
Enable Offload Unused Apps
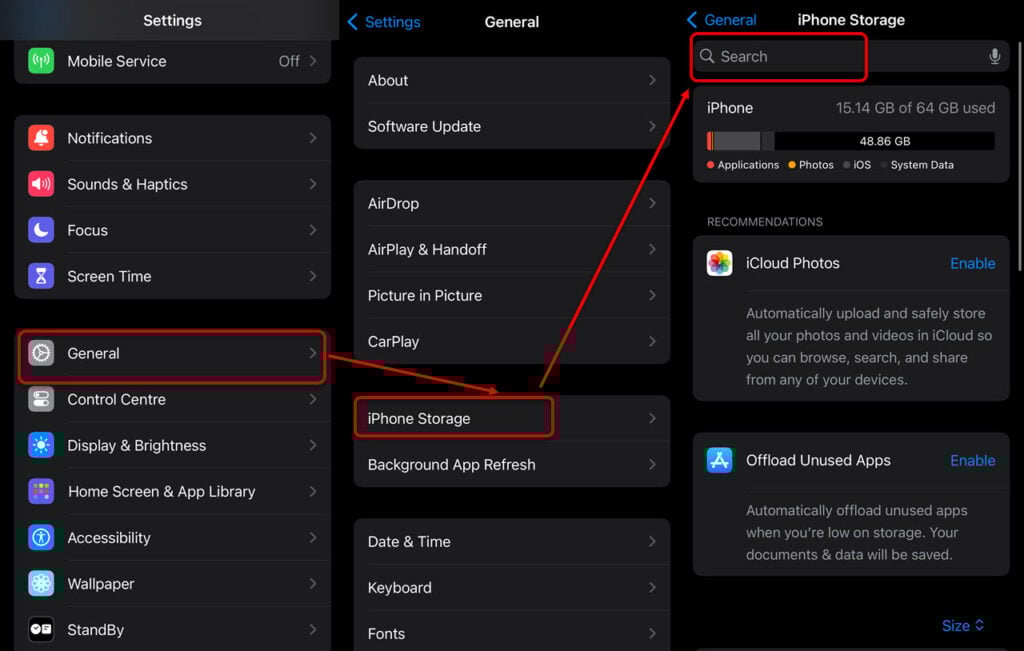click(972, 460)
